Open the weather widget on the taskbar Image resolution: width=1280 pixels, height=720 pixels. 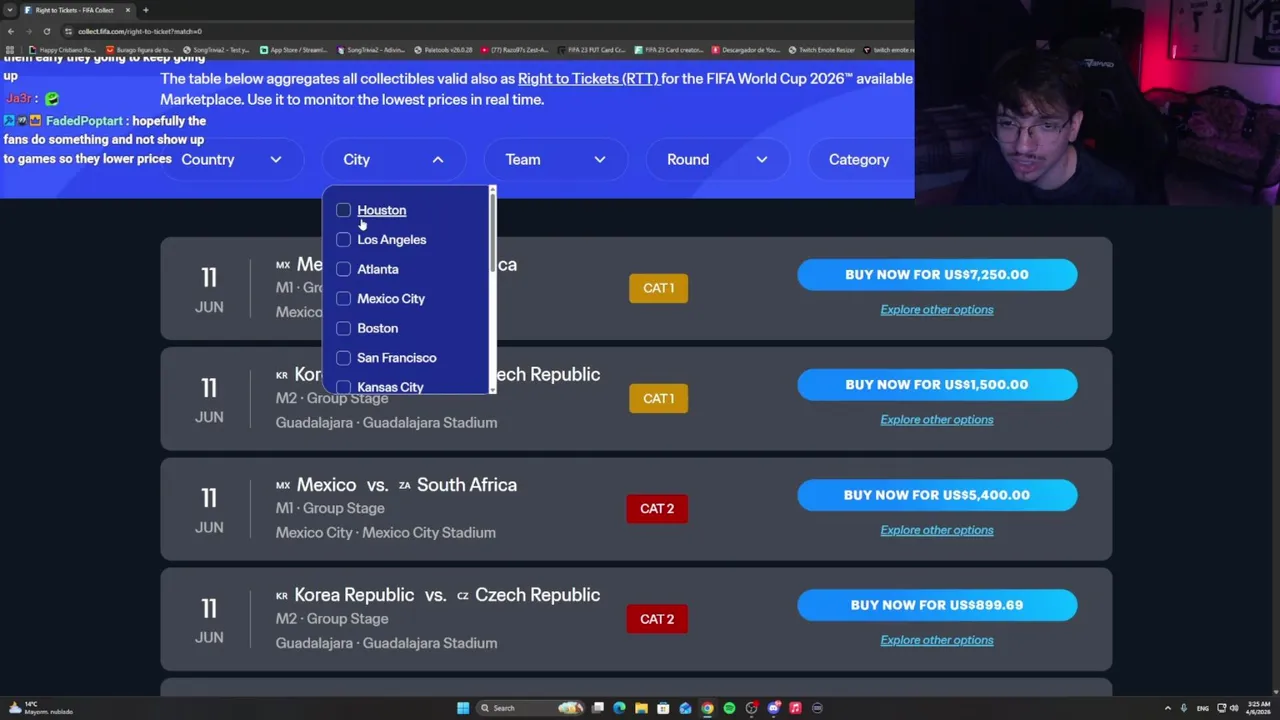tap(40, 708)
